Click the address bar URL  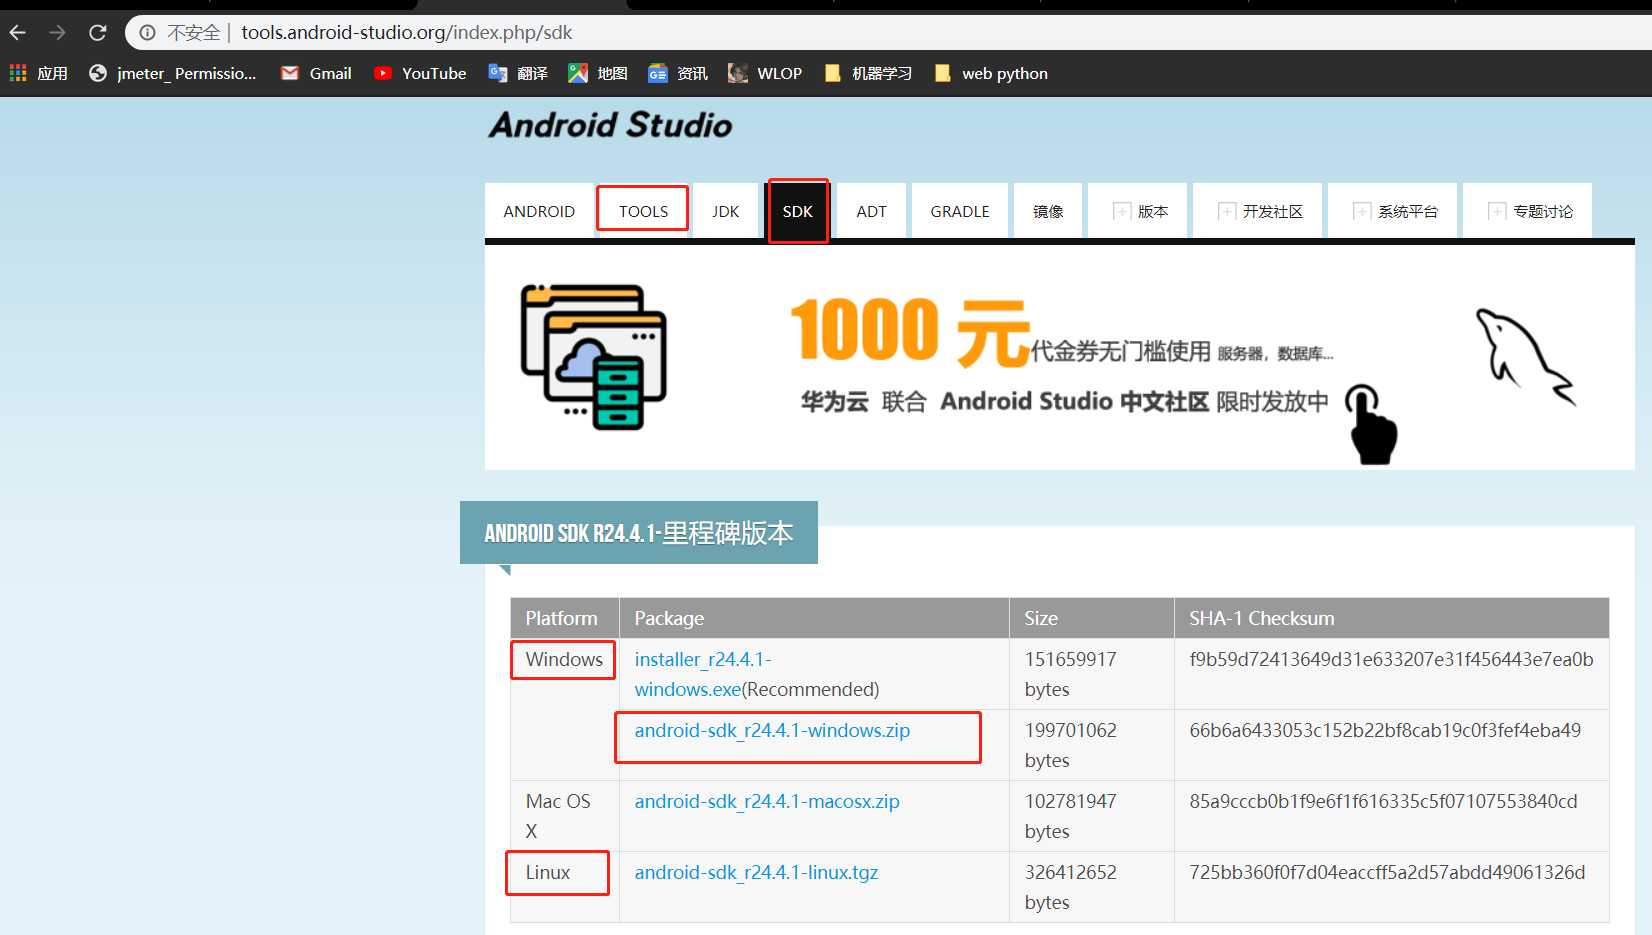pos(407,33)
